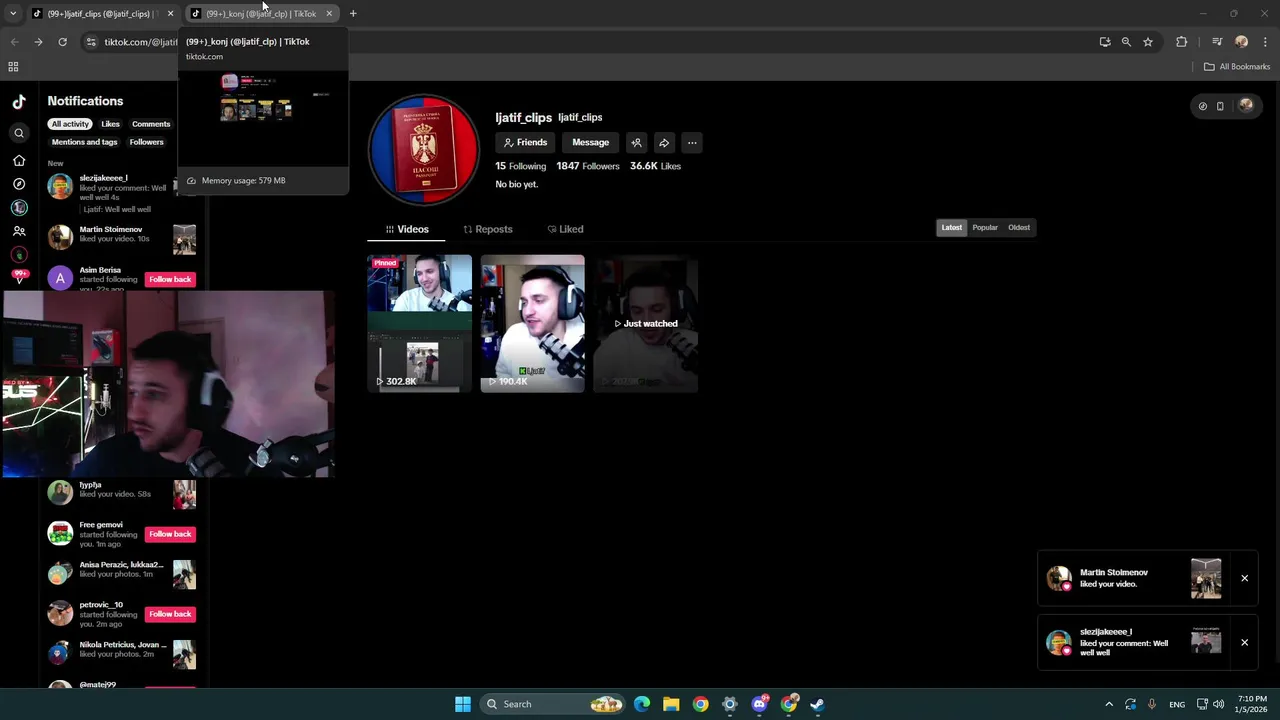Open slezijakeeee_l notification in the list
The image size is (1280, 720).
tap(122, 193)
